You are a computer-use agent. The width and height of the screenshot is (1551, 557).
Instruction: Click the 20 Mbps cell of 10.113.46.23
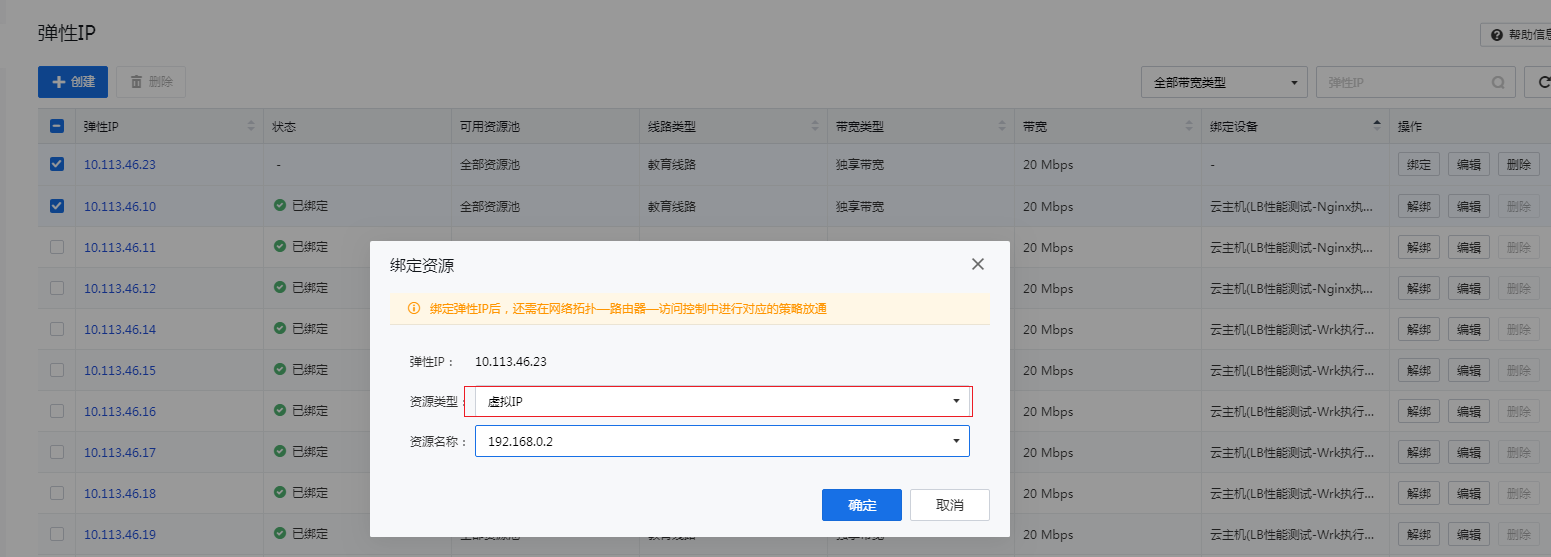[x=1047, y=165]
